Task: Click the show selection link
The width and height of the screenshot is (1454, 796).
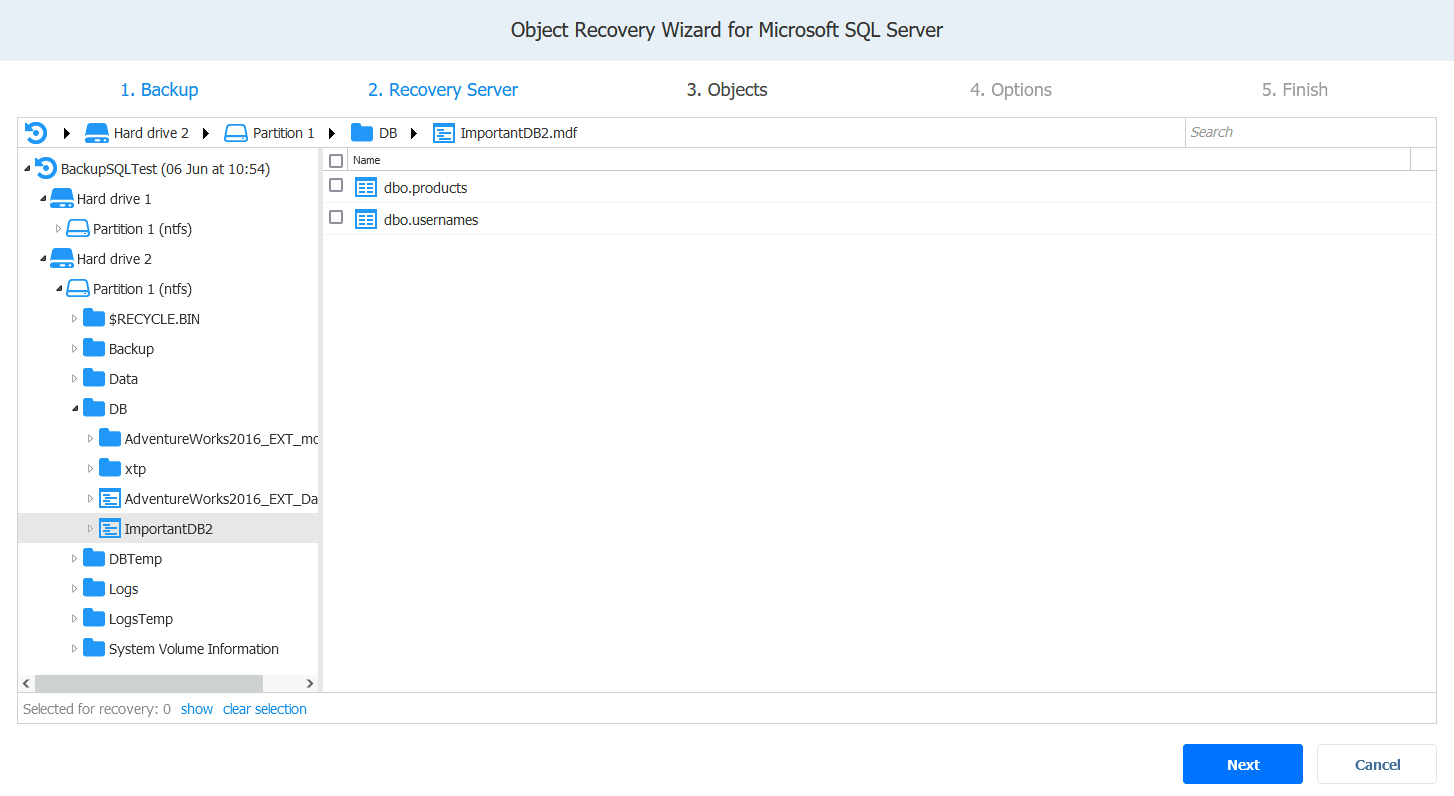Action: (197, 709)
